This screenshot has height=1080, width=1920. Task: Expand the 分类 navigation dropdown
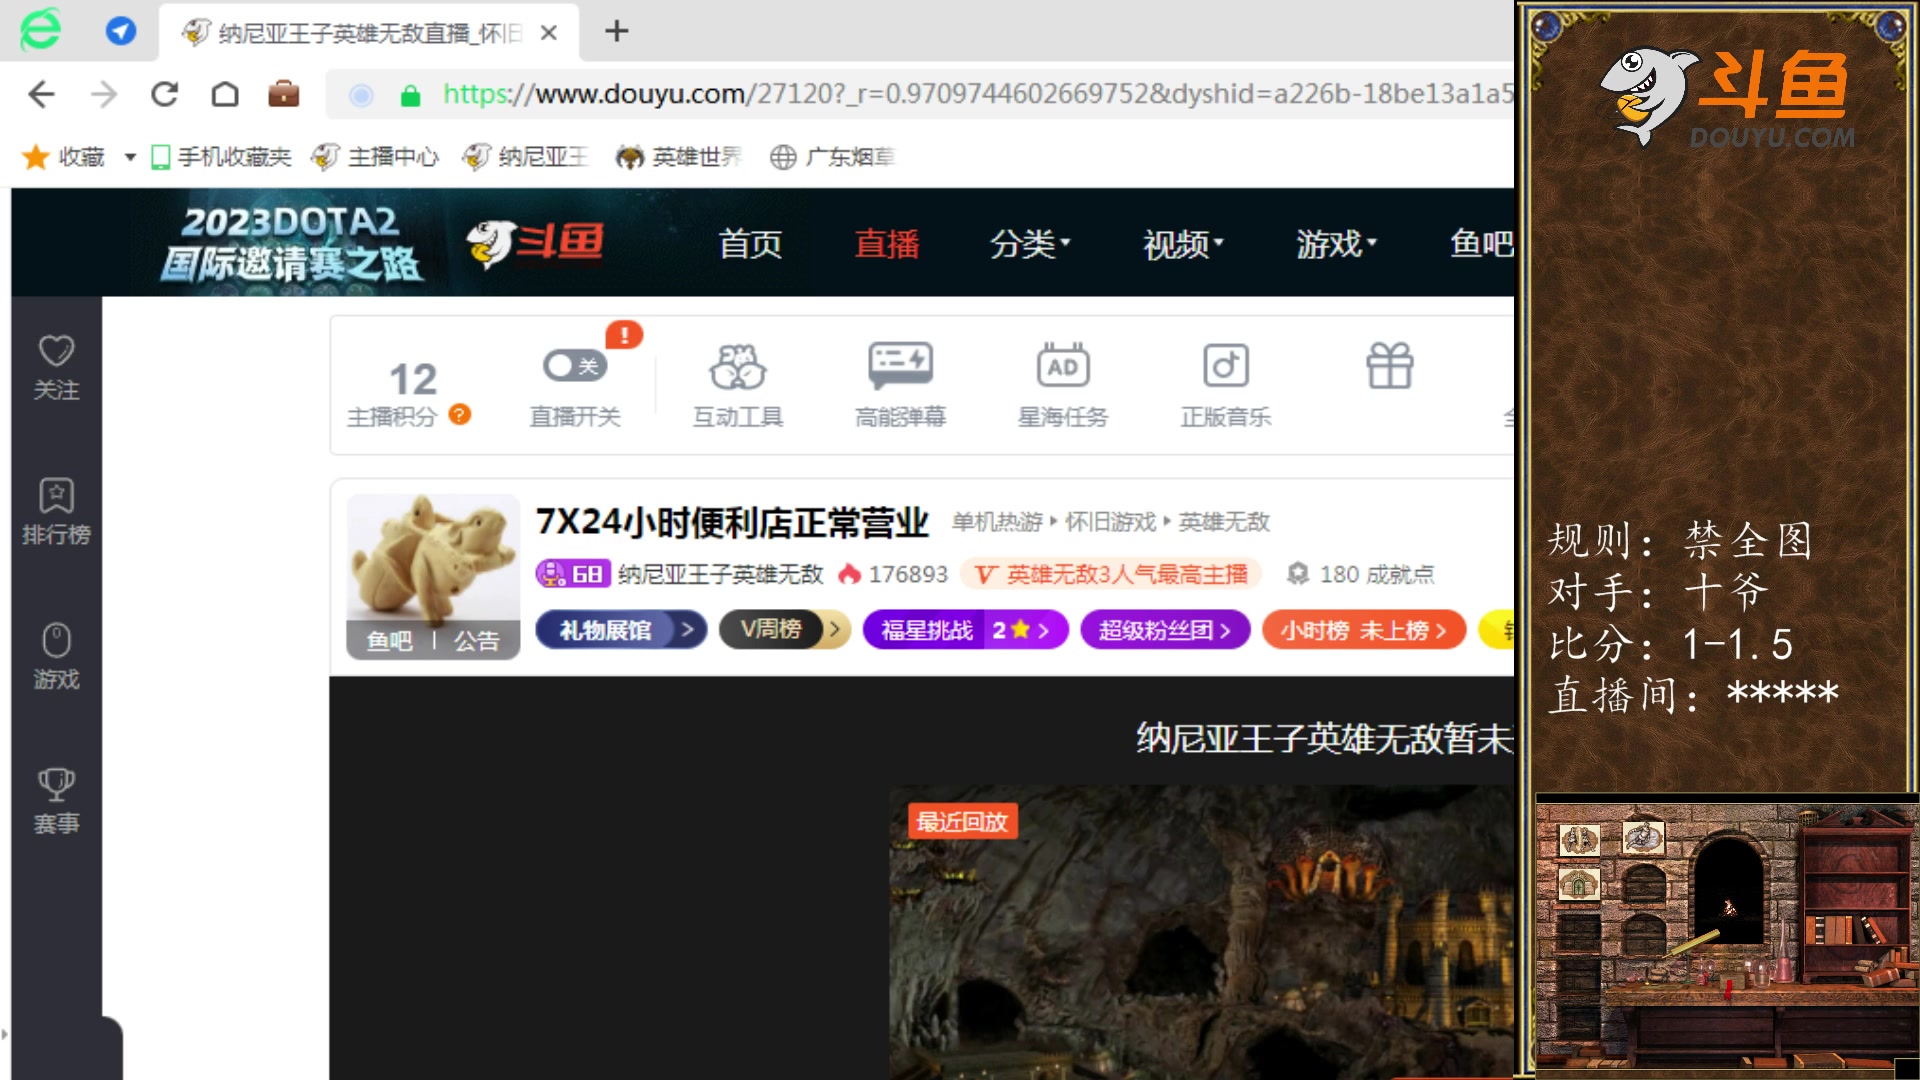1030,243
